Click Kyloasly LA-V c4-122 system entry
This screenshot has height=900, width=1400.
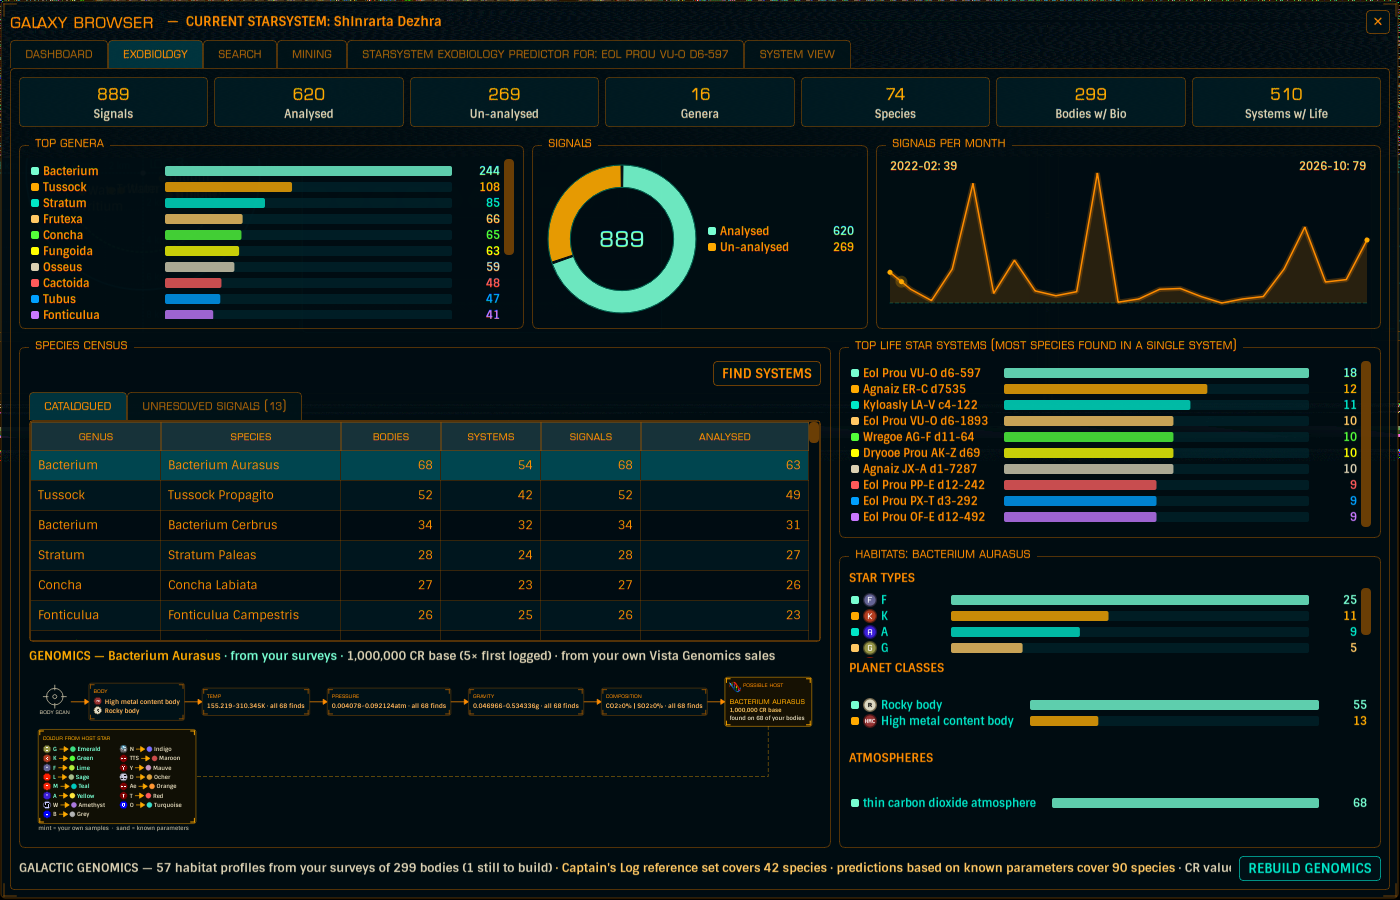pyautogui.click(x=1104, y=405)
